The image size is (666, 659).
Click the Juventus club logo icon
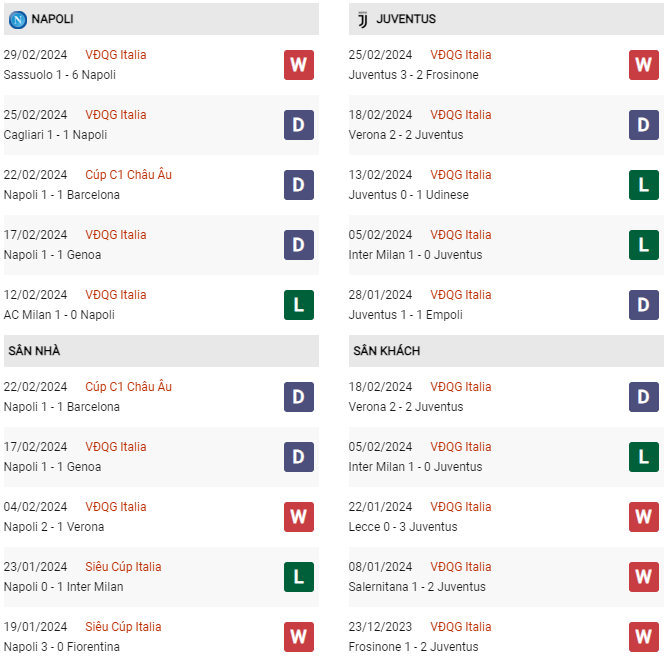[362, 19]
